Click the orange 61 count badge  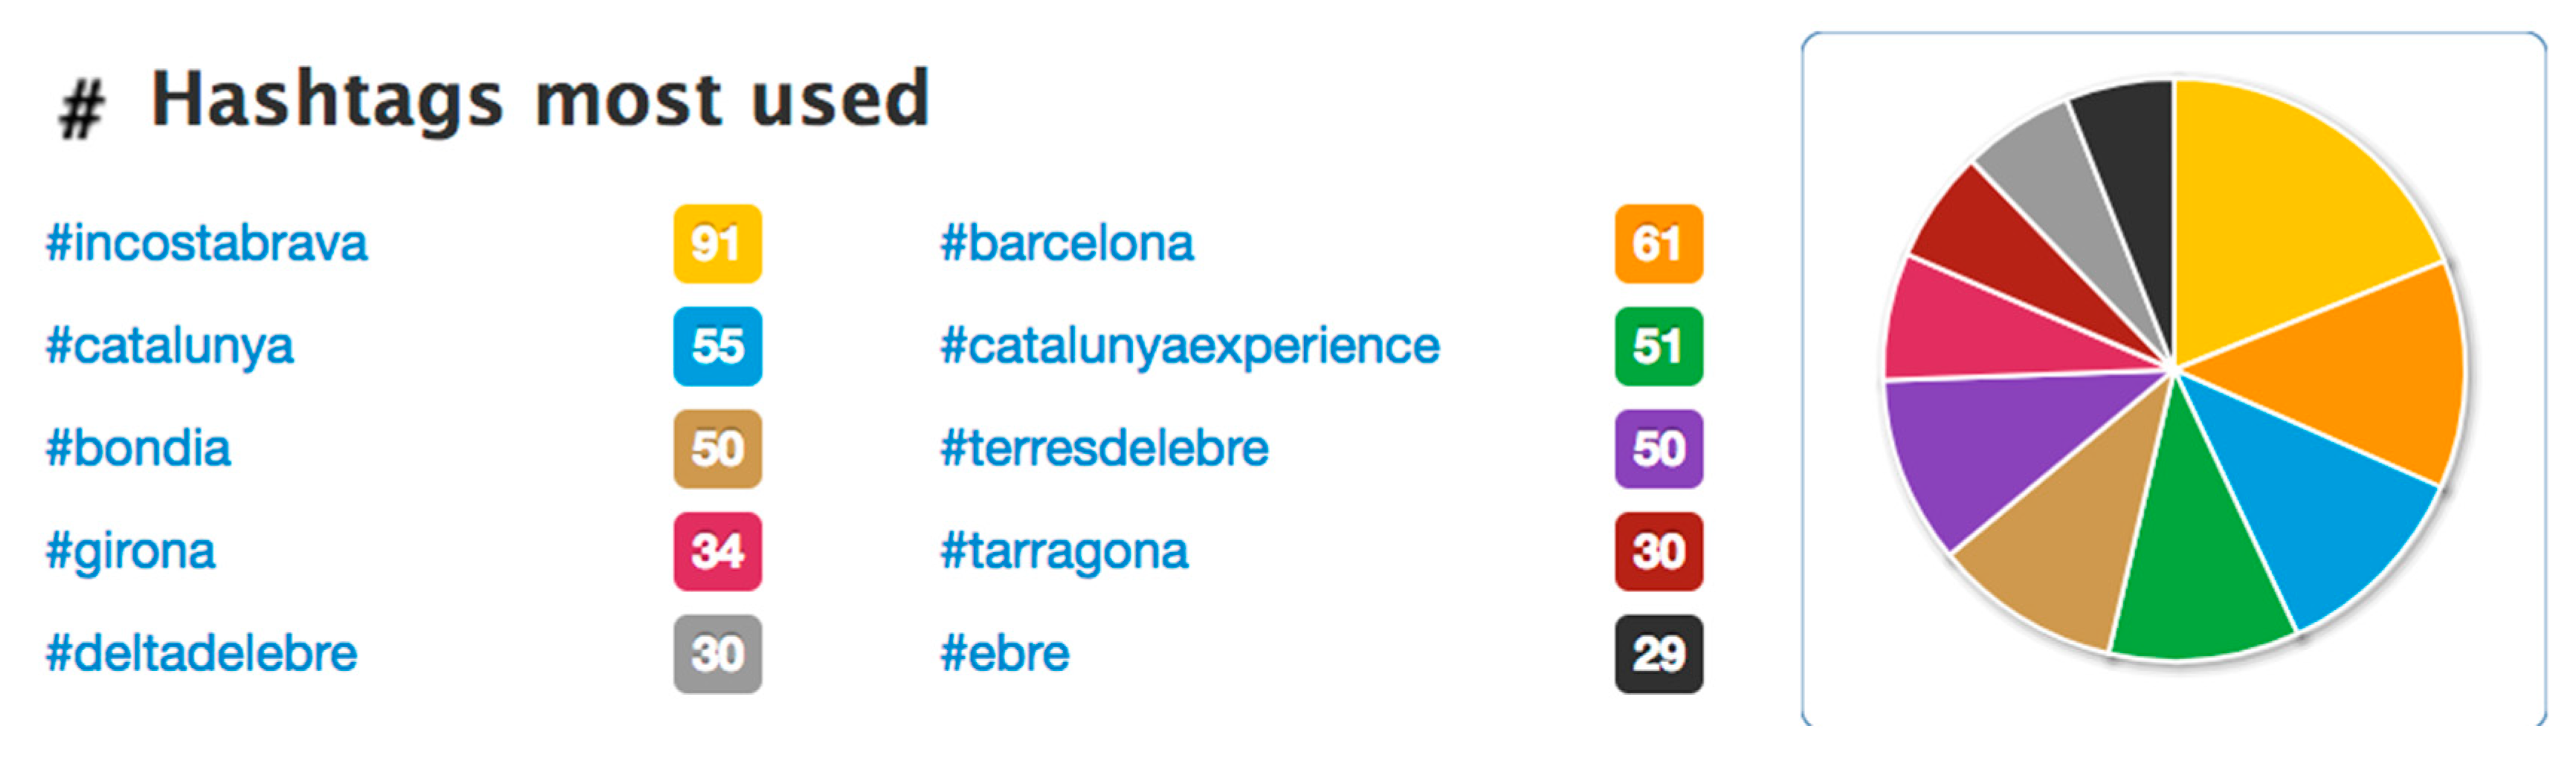pos(1658,244)
